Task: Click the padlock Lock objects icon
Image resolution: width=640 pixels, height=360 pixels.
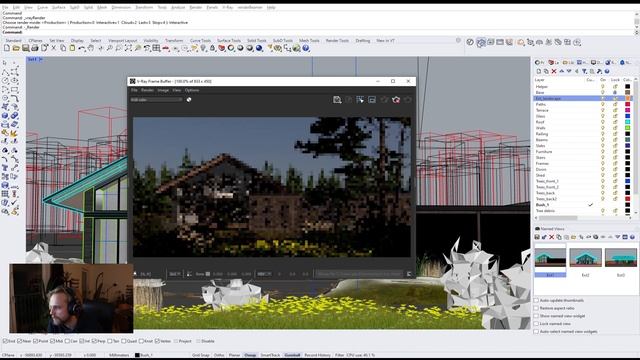Action: (212, 48)
